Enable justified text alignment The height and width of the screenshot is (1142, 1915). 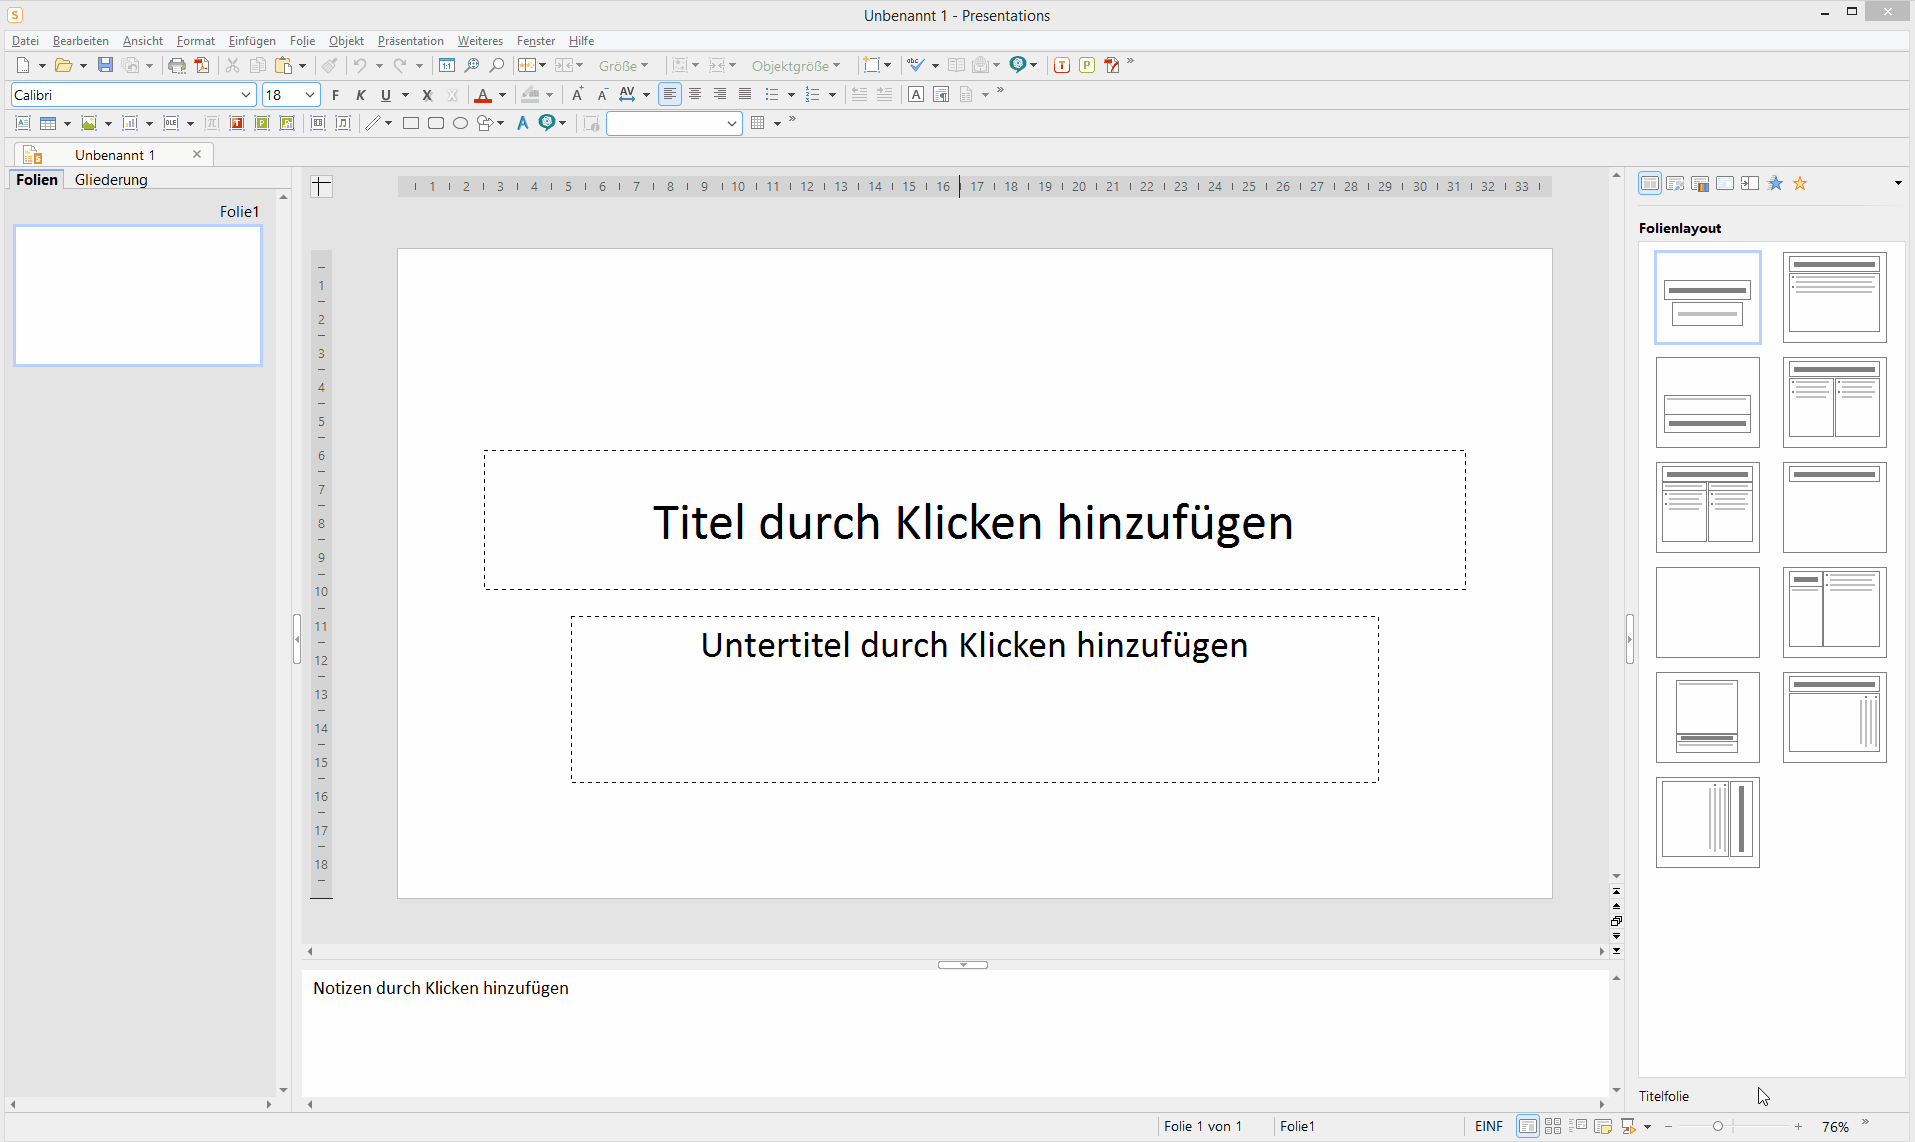click(x=745, y=94)
